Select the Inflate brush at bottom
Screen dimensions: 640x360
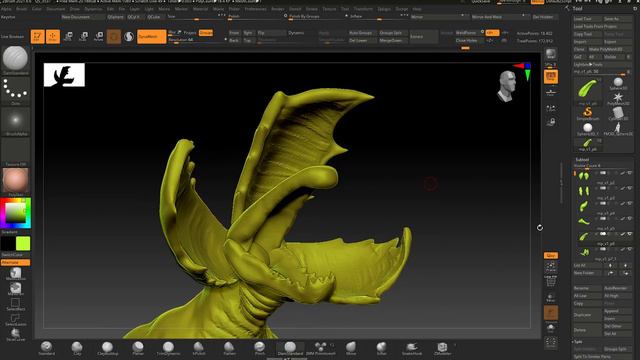click(x=381, y=348)
